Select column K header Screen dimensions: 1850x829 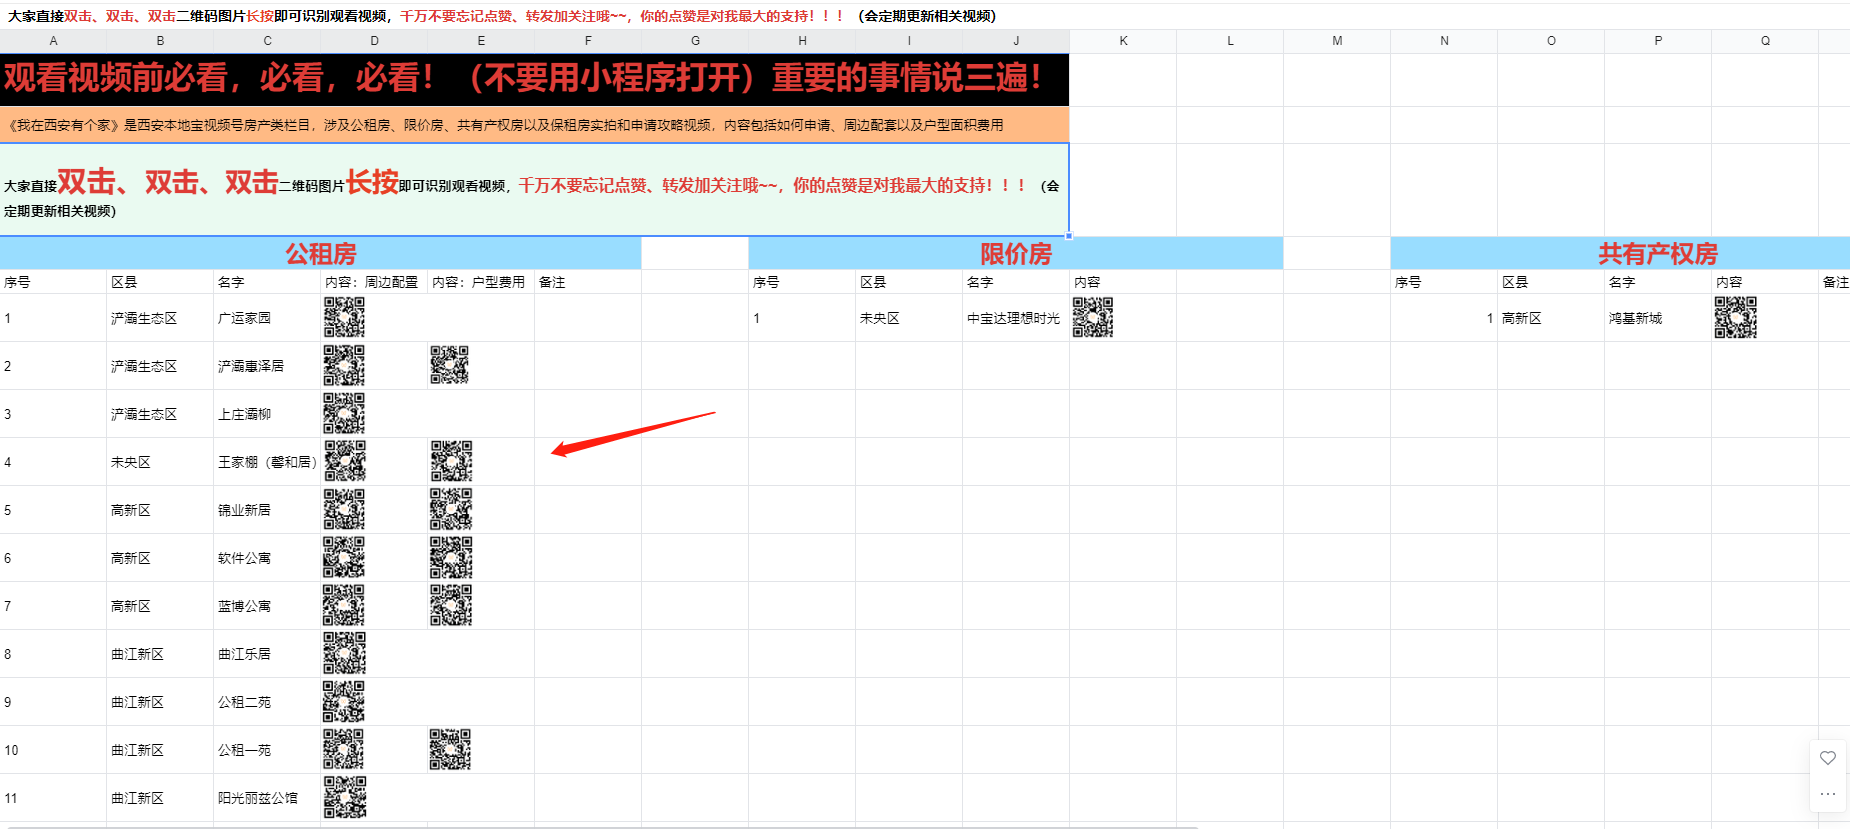click(1123, 41)
